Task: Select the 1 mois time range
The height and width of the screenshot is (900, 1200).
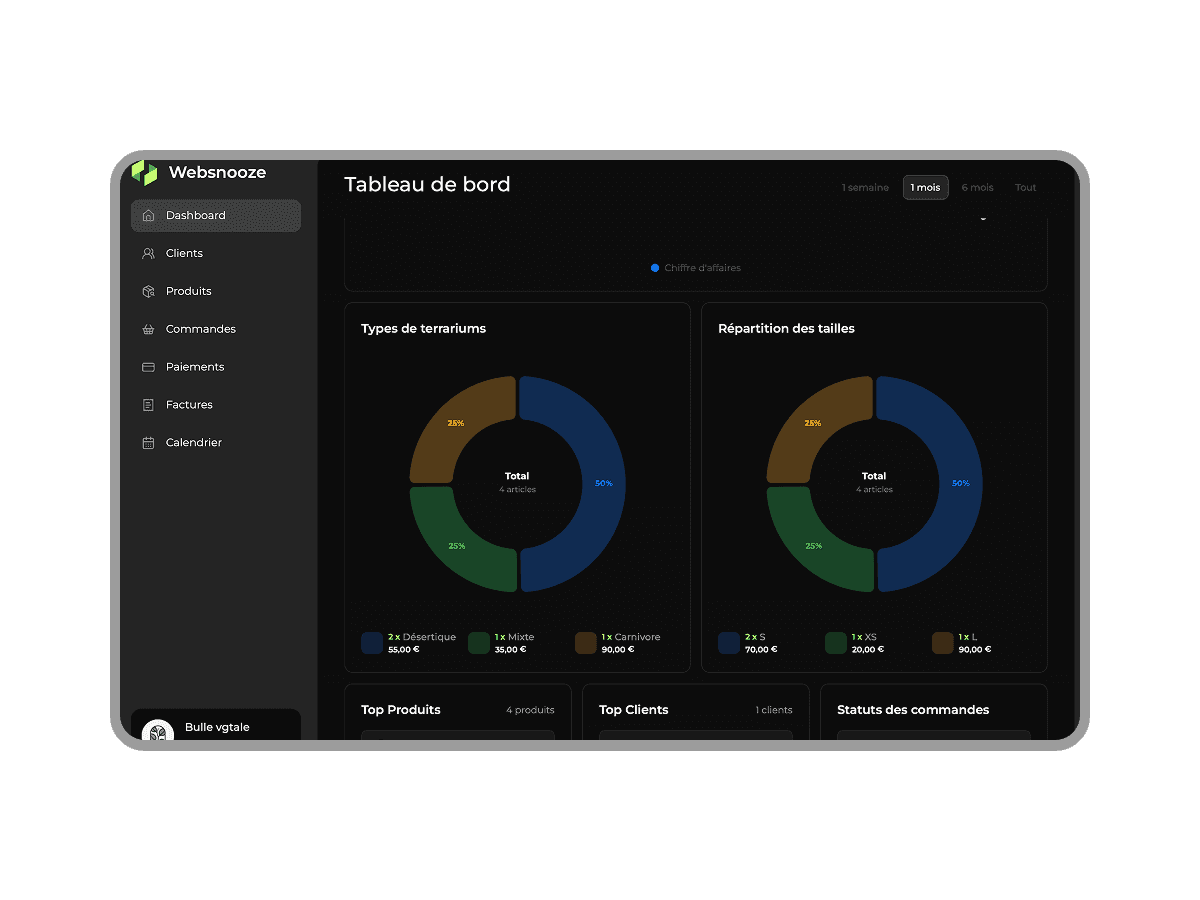Action: pyautogui.click(x=925, y=188)
